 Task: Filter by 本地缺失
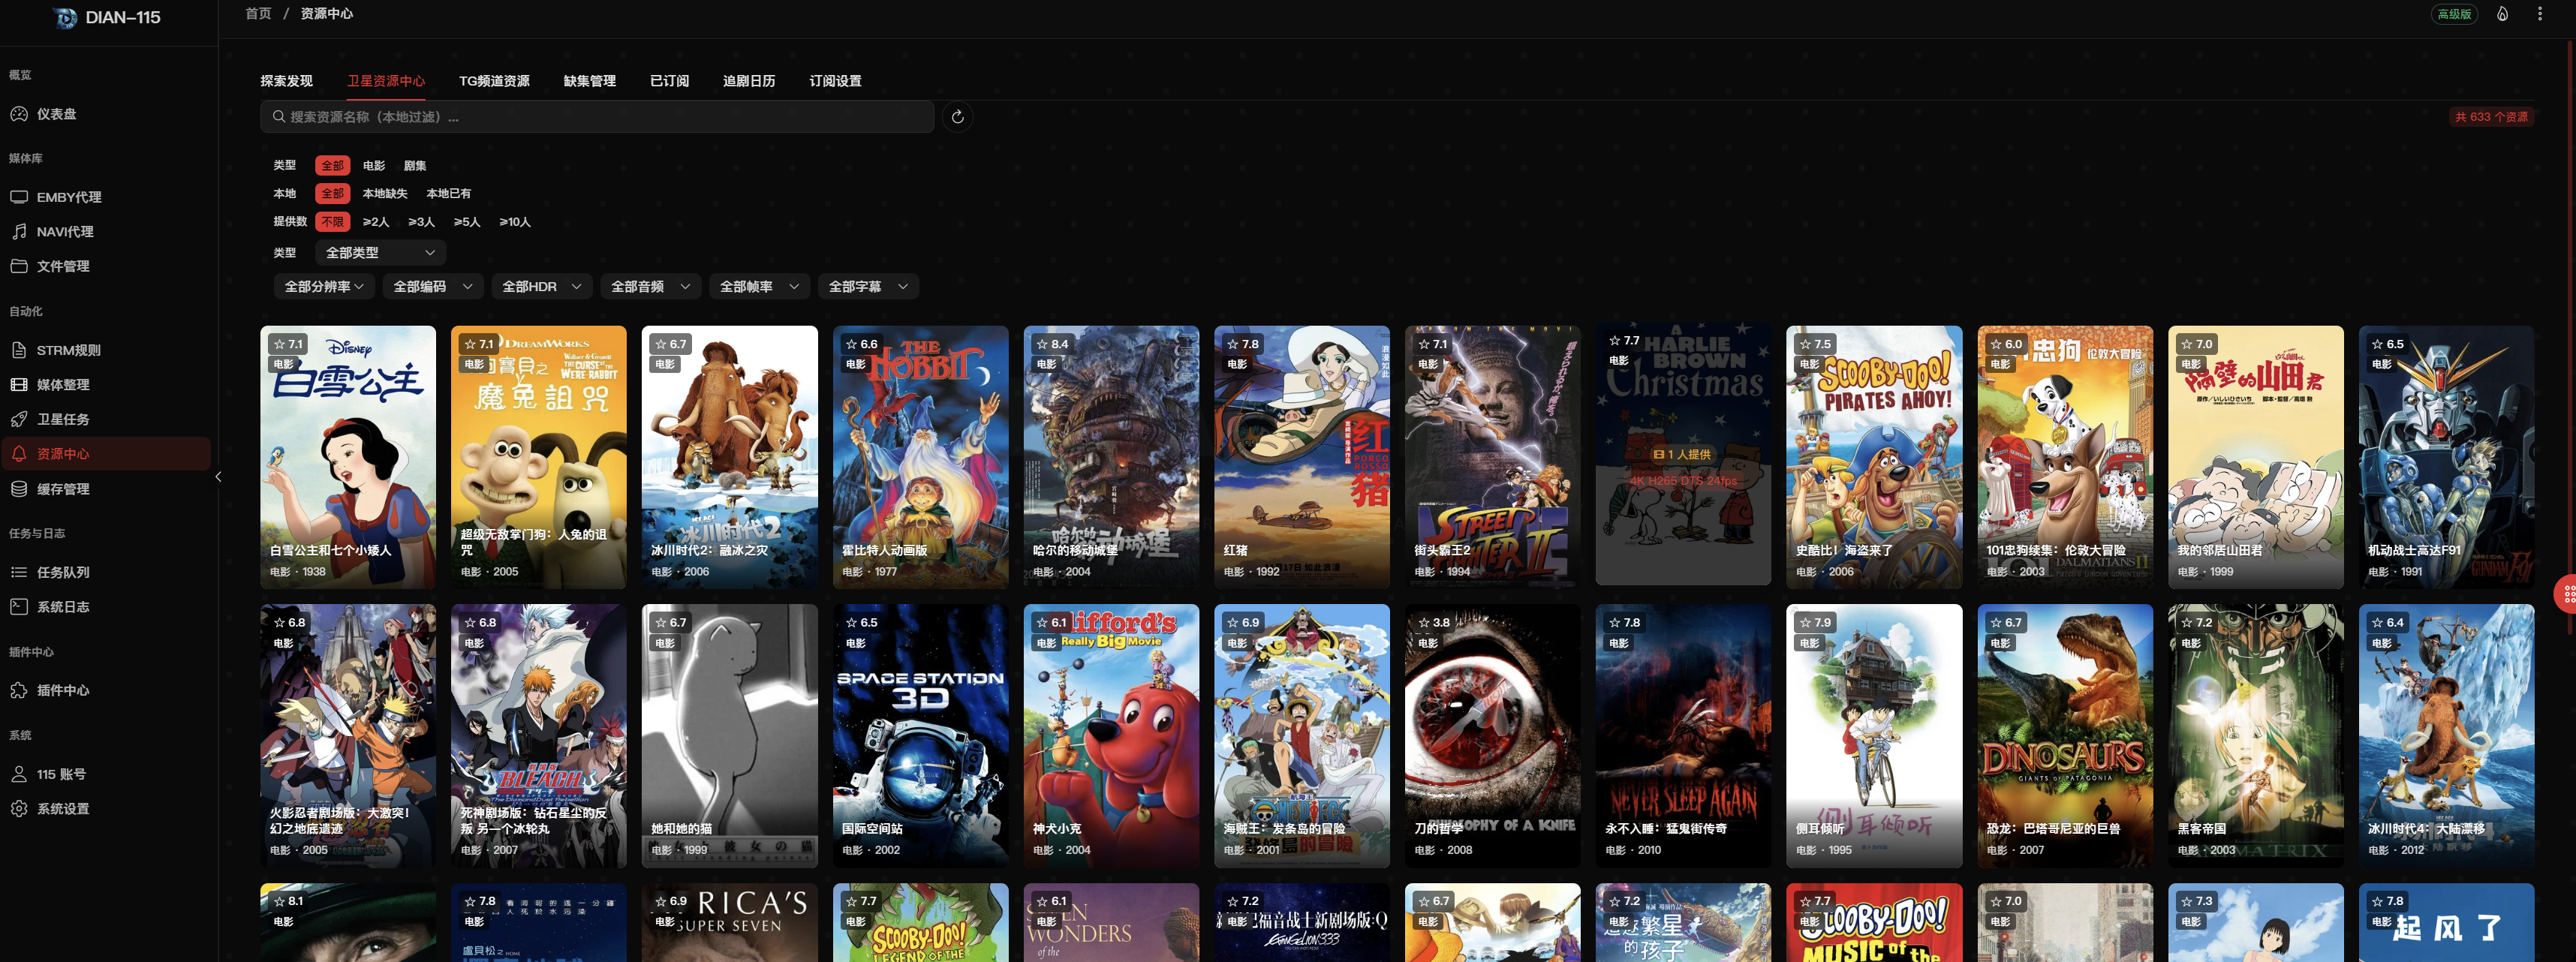coord(385,193)
